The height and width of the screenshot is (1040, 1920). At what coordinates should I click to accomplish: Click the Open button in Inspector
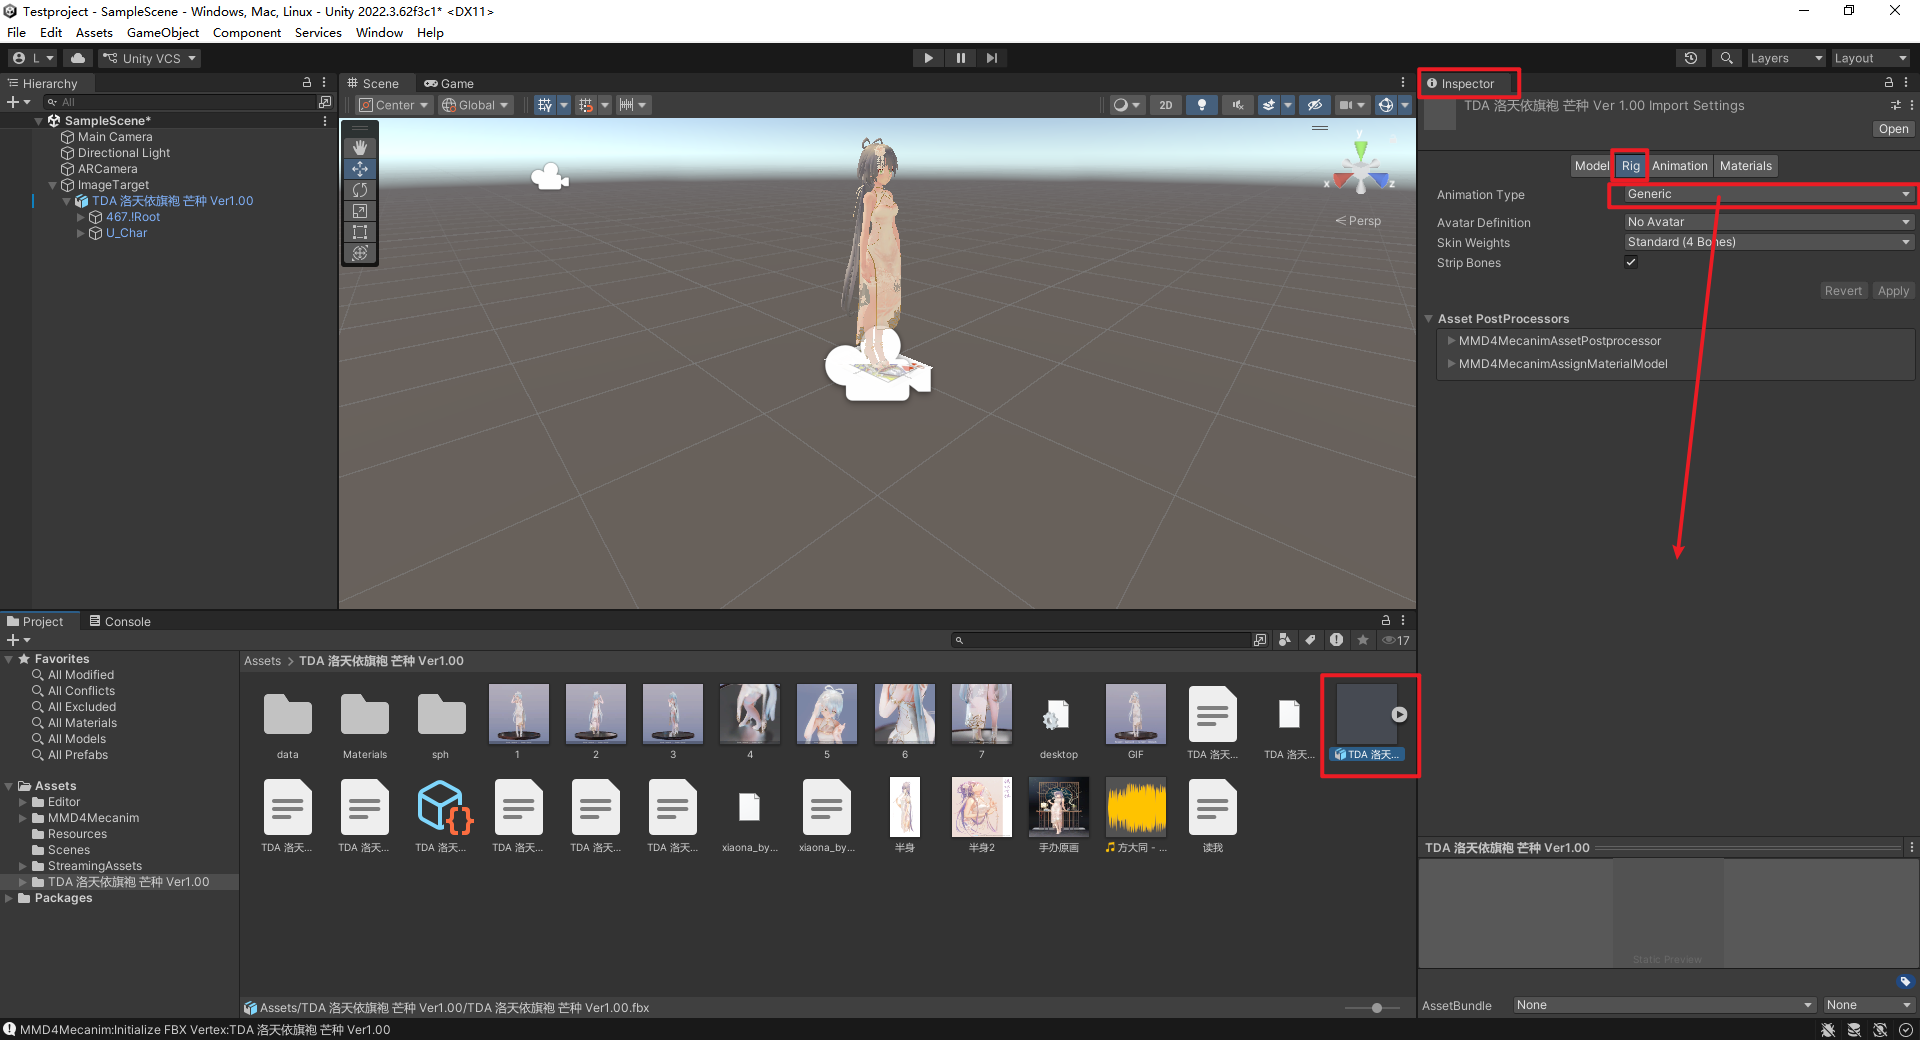click(1893, 129)
